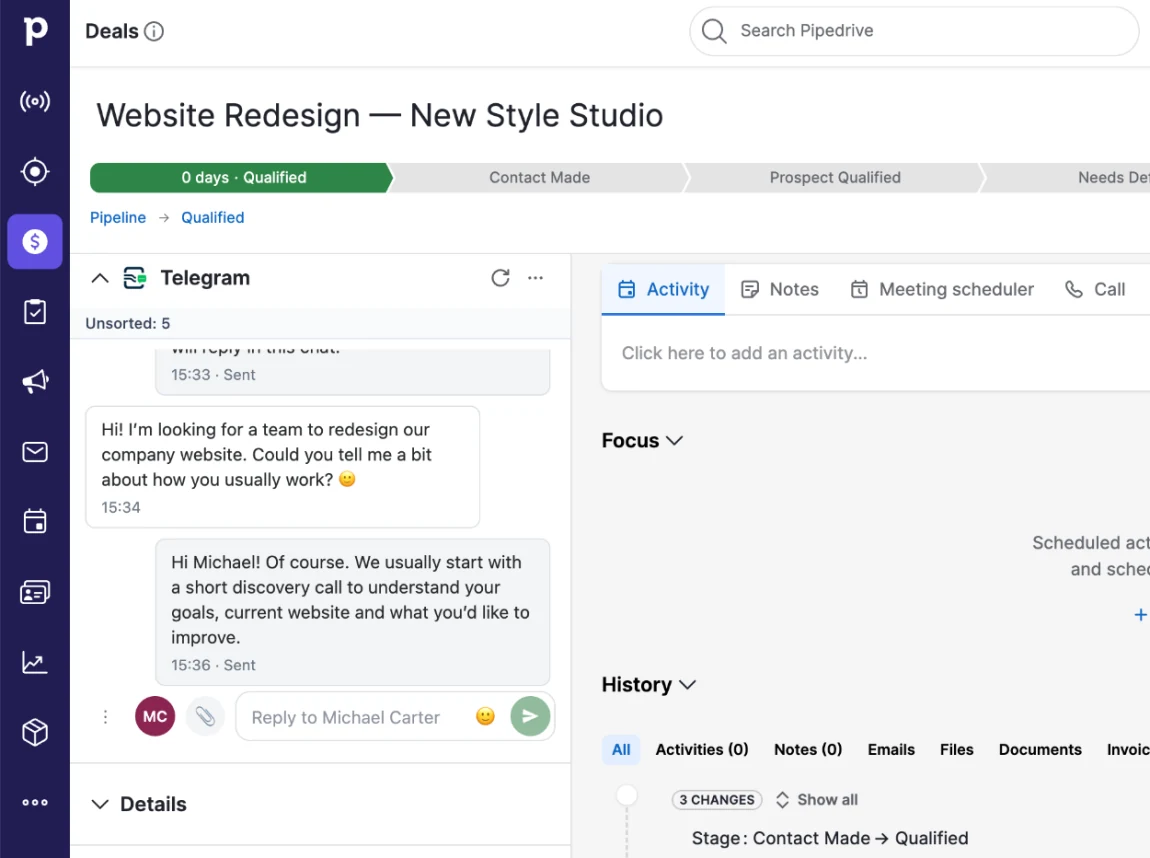The image size is (1150, 858).
Task: Select the Qualified pipeline stage
Action: pyautogui.click(x=242, y=177)
